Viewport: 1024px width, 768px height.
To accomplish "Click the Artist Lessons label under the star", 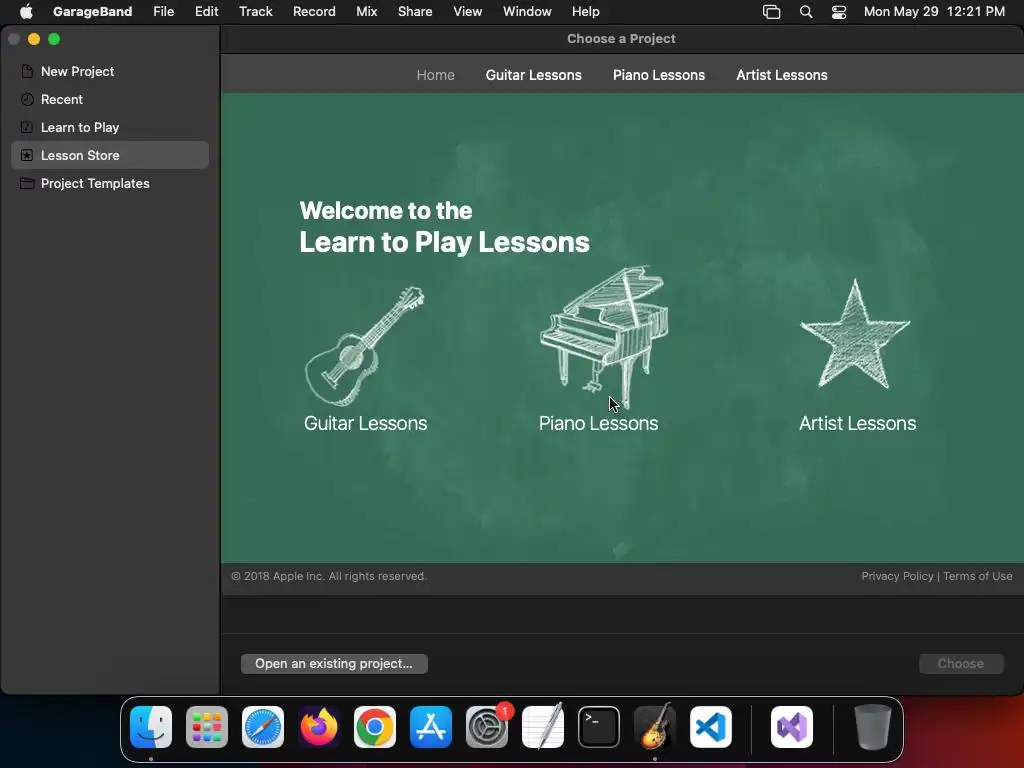I will click(857, 423).
